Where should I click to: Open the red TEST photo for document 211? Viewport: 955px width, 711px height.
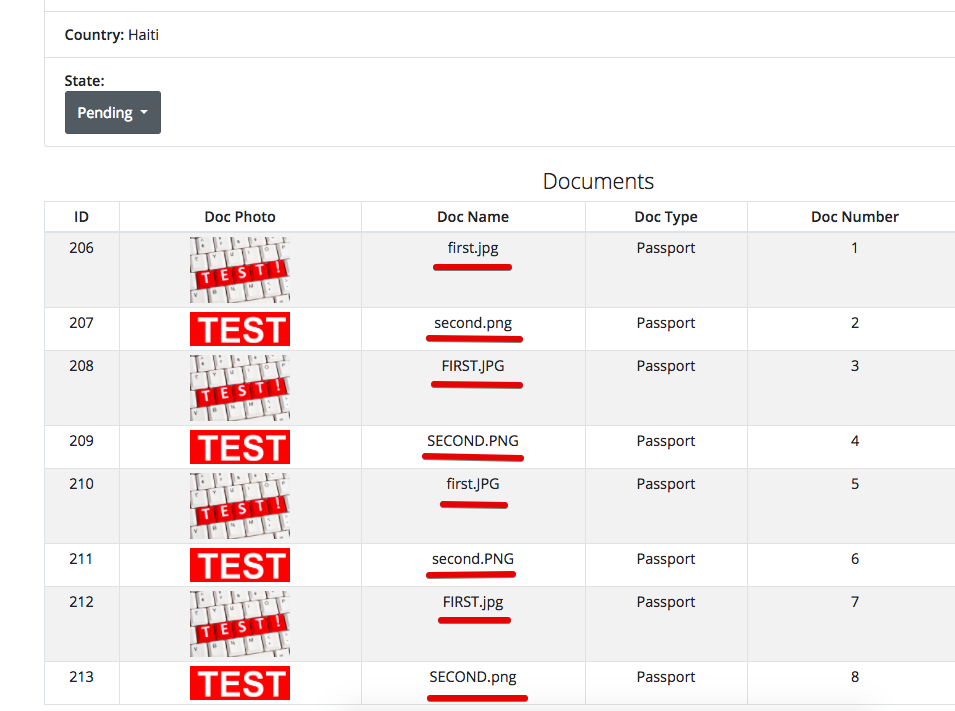pyautogui.click(x=240, y=564)
